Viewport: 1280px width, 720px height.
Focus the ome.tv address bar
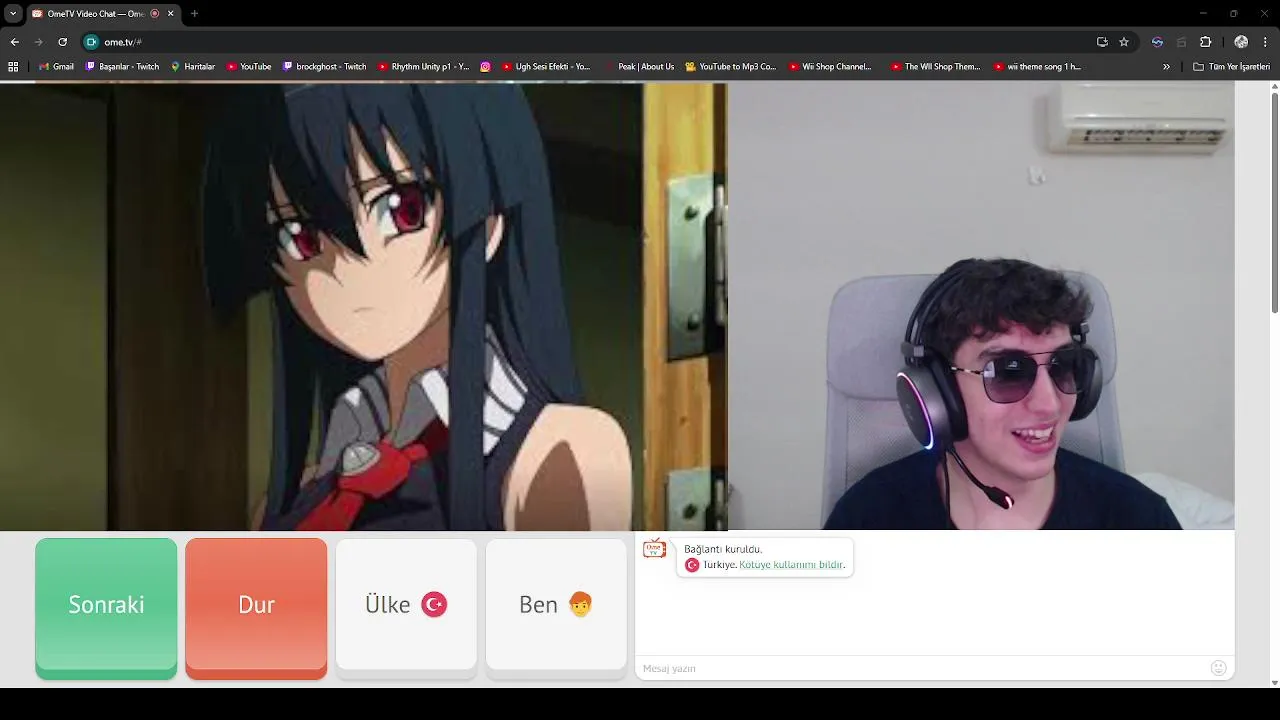(590, 42)
